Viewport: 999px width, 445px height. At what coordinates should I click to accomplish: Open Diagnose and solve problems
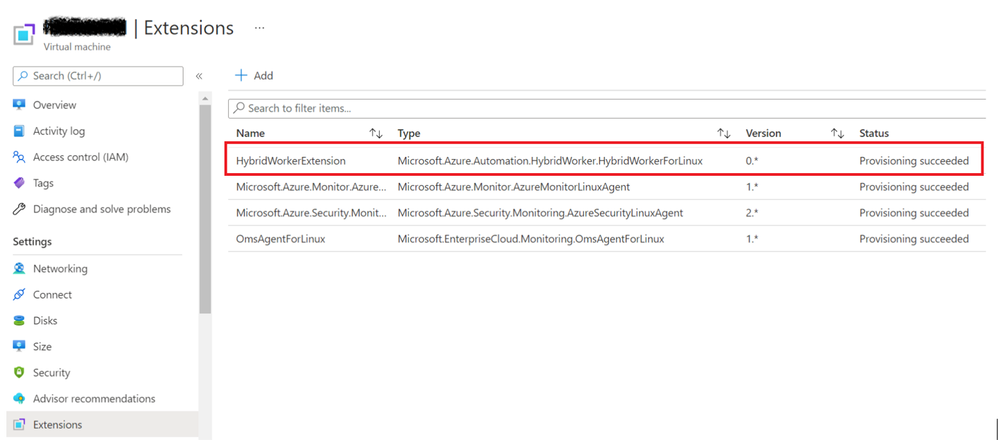[102, 209]
